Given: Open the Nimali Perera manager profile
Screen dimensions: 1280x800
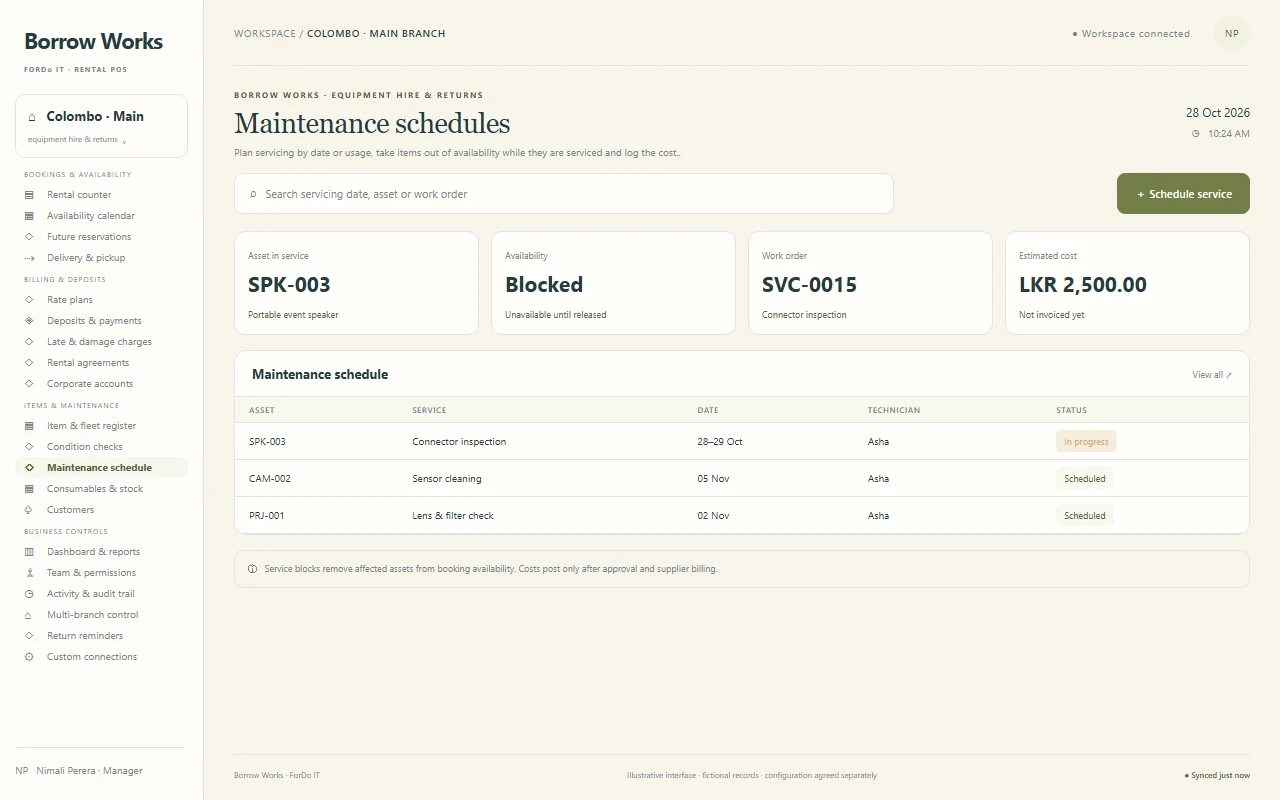Looking at the screenshot, I should pos(79,771).
